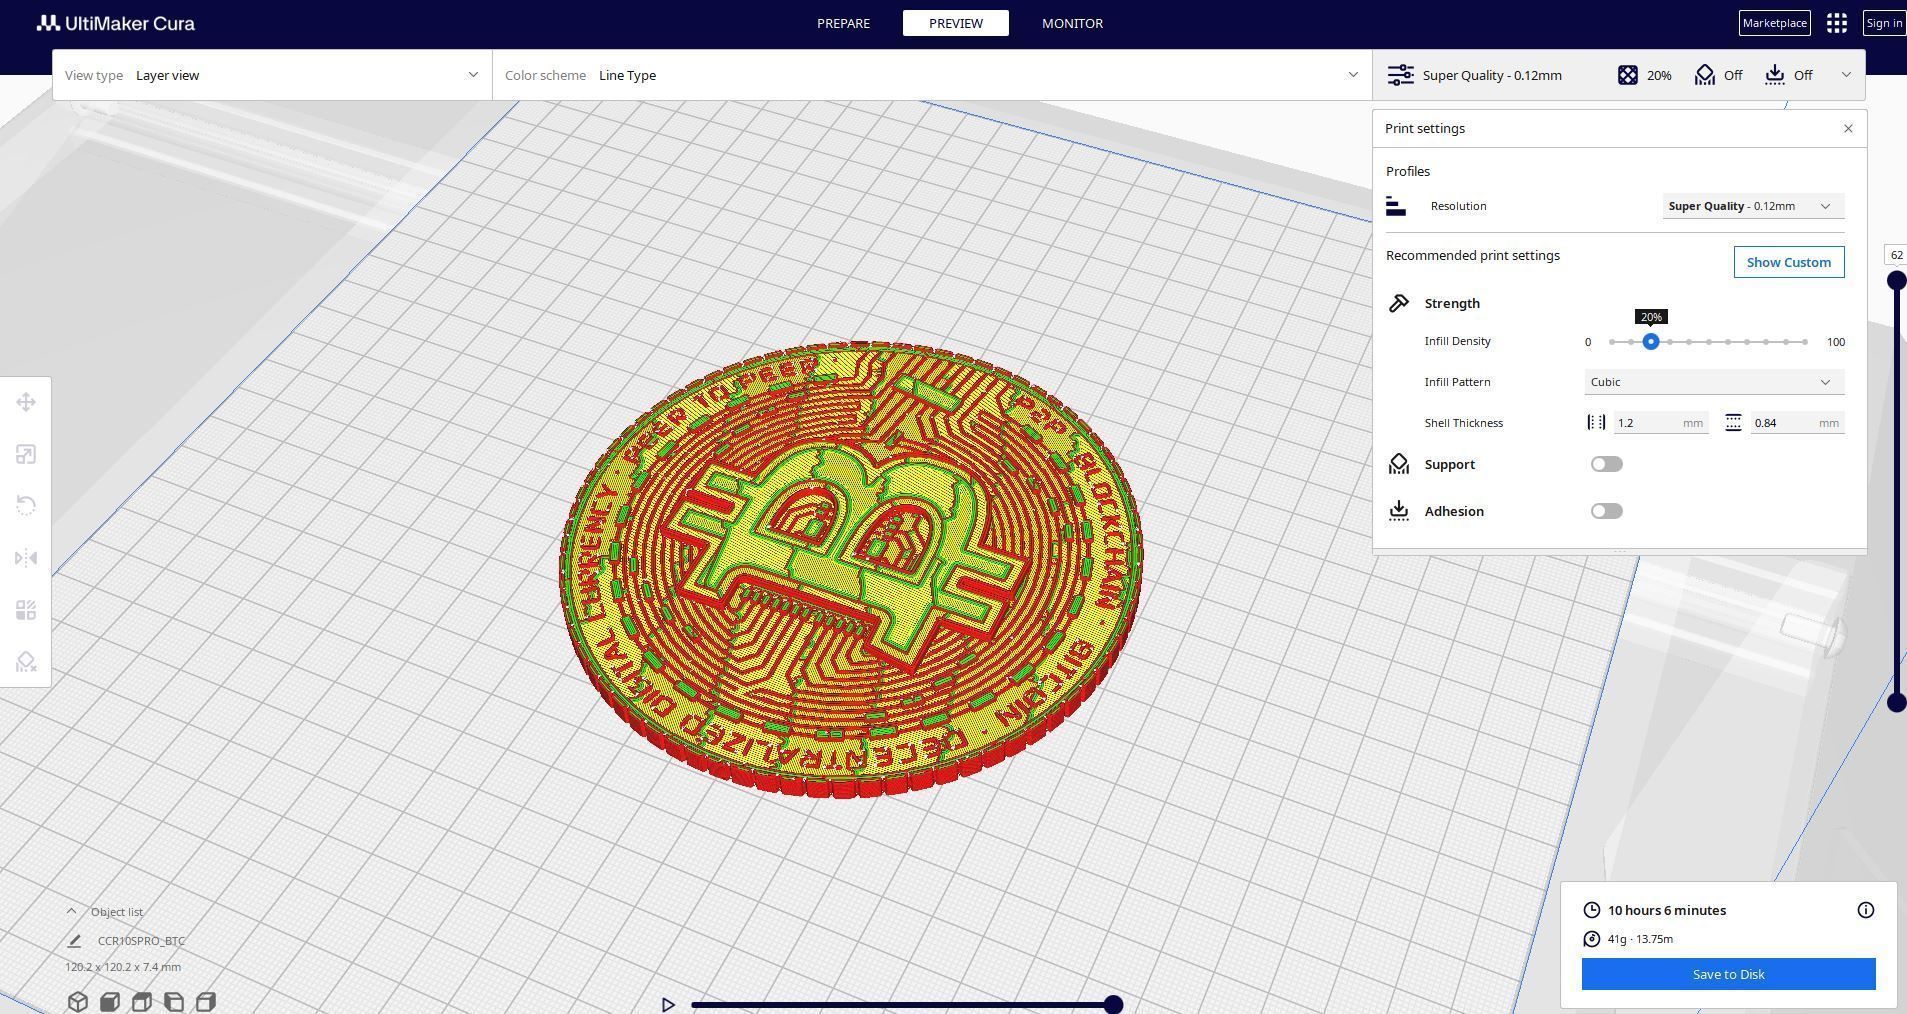Click the infill 20% icon in summary bar
This screenshot has height=1014, width=1907.
1628,75
